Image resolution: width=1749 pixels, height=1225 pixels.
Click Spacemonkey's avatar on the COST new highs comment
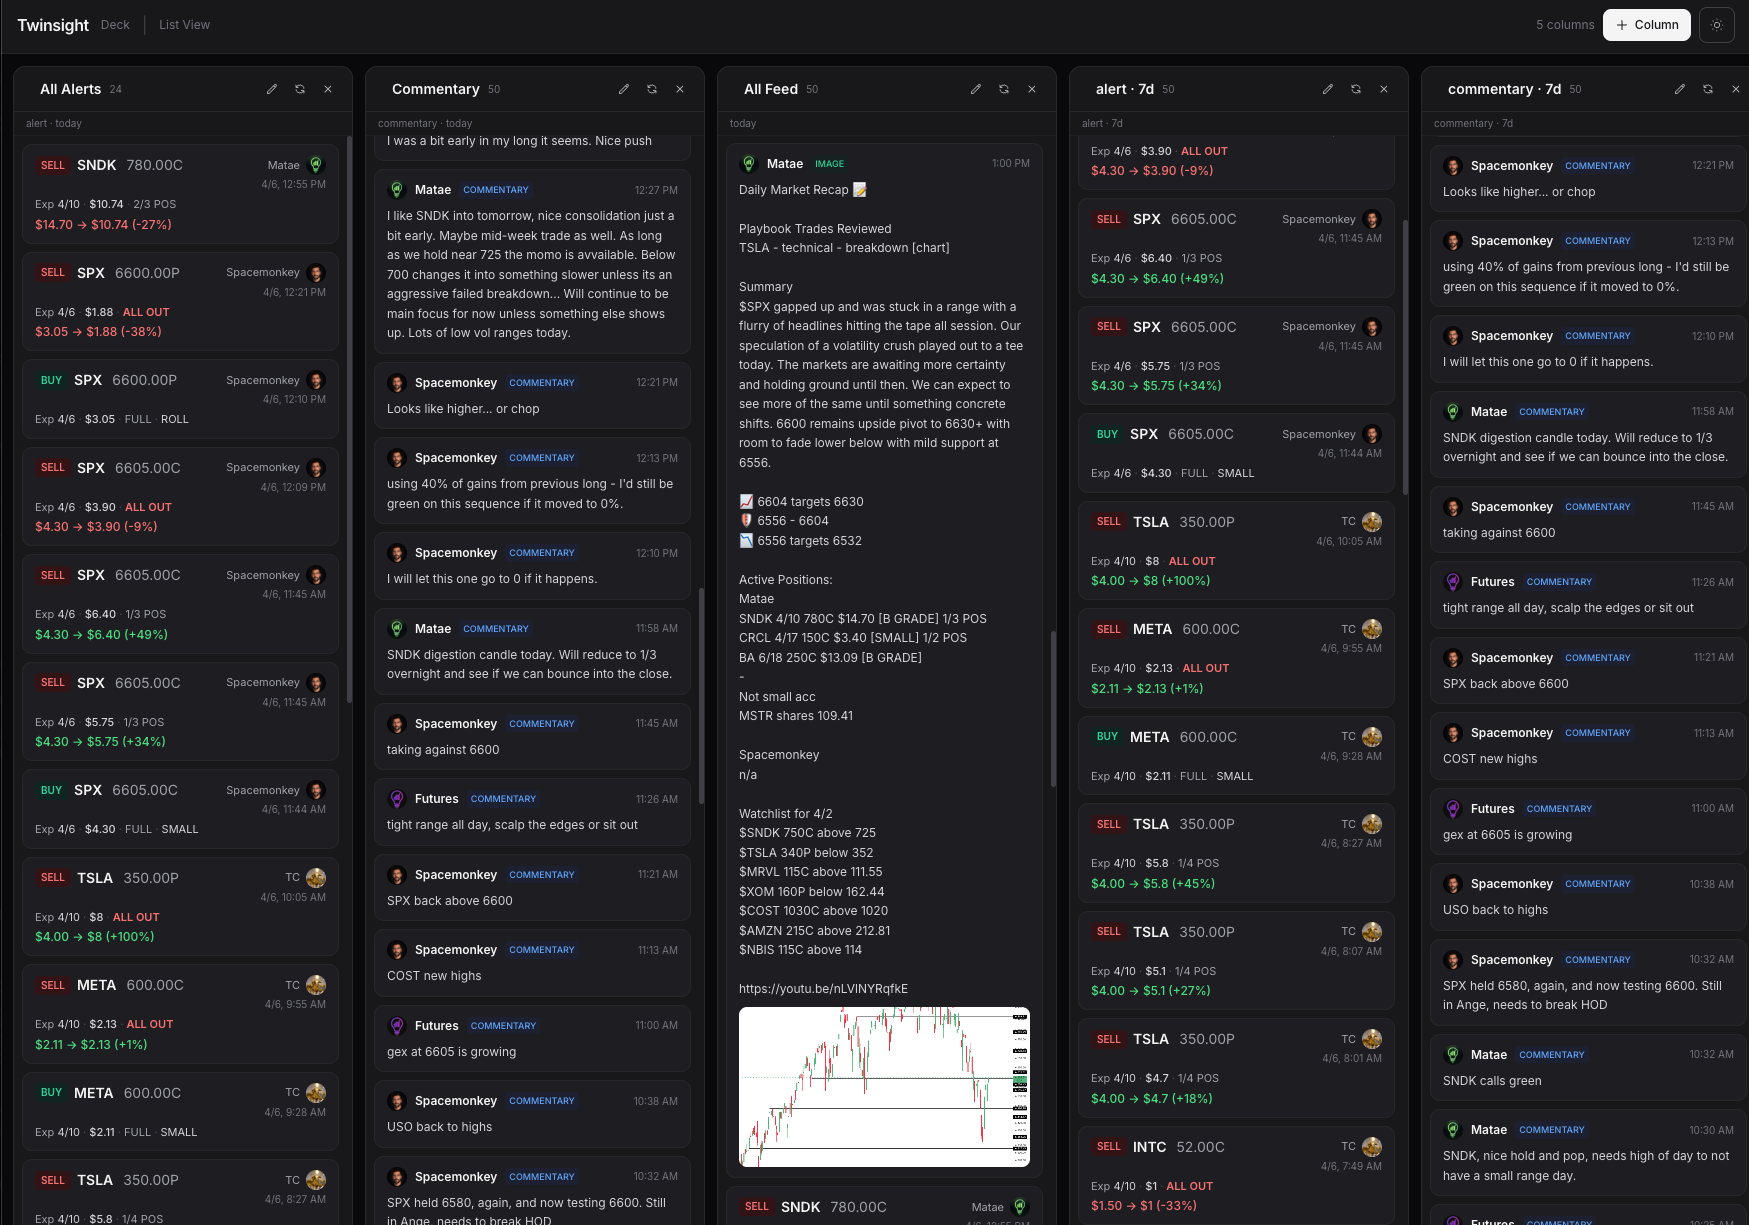[x=397, y=949]
